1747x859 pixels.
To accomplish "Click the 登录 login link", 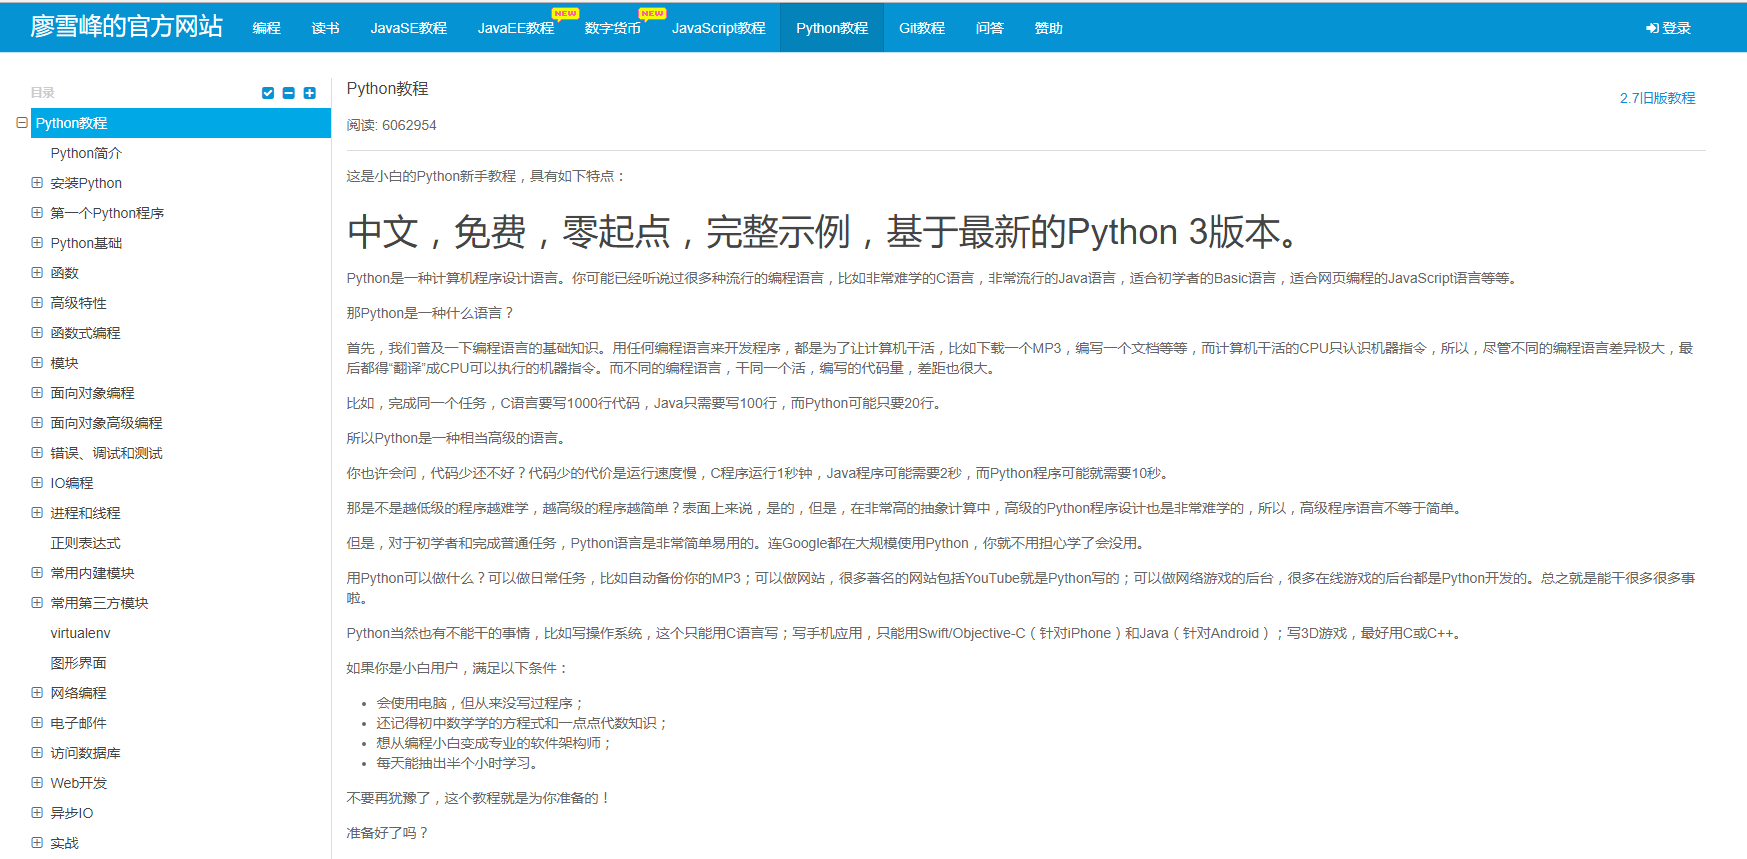I will point(1668,28).
